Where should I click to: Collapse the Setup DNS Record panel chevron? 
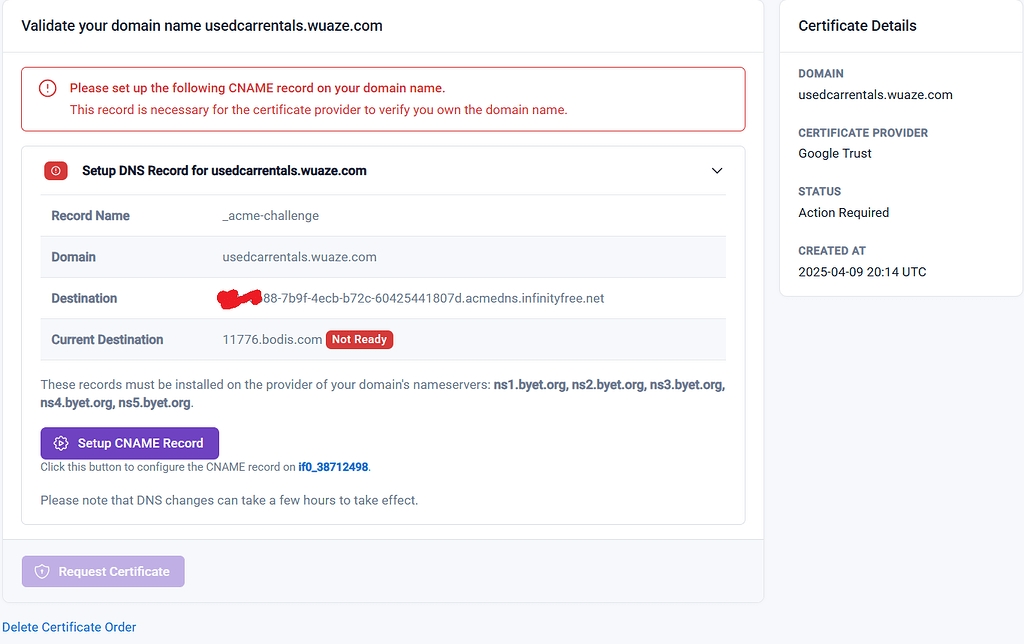point(717,171)
